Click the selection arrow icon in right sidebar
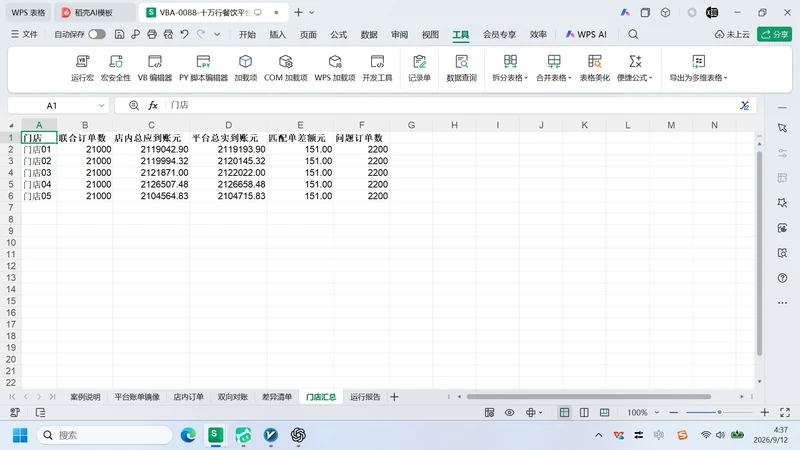This screenshot has width=800, height=450. 782,128
